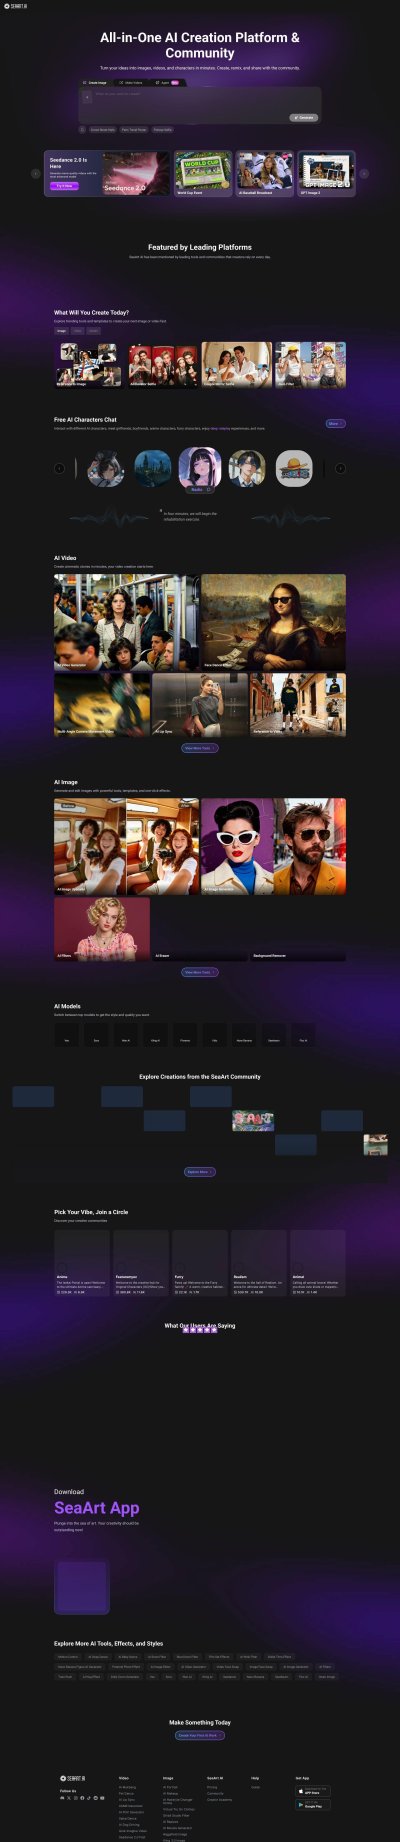Click More button in Free AI Characters Chat

click(335, 424)
